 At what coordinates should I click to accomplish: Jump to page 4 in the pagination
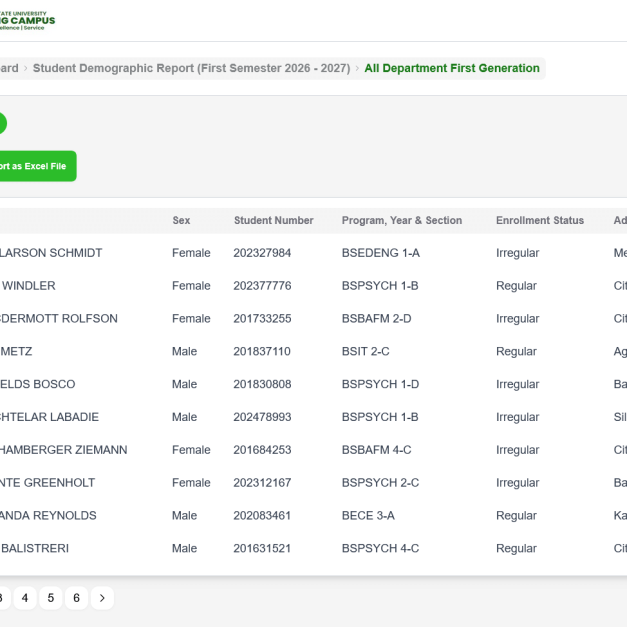coord(25,598)
